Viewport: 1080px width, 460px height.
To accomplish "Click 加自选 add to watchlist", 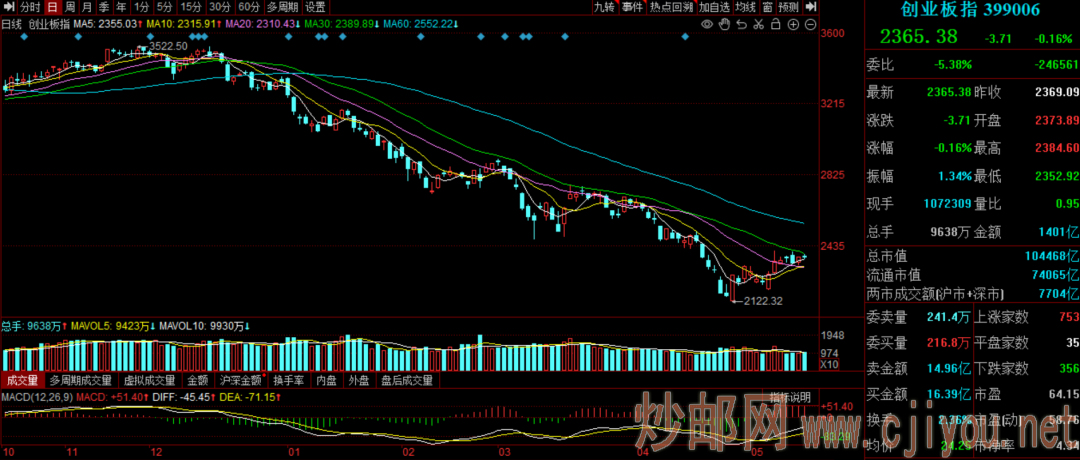I will [x=714, y=8].
